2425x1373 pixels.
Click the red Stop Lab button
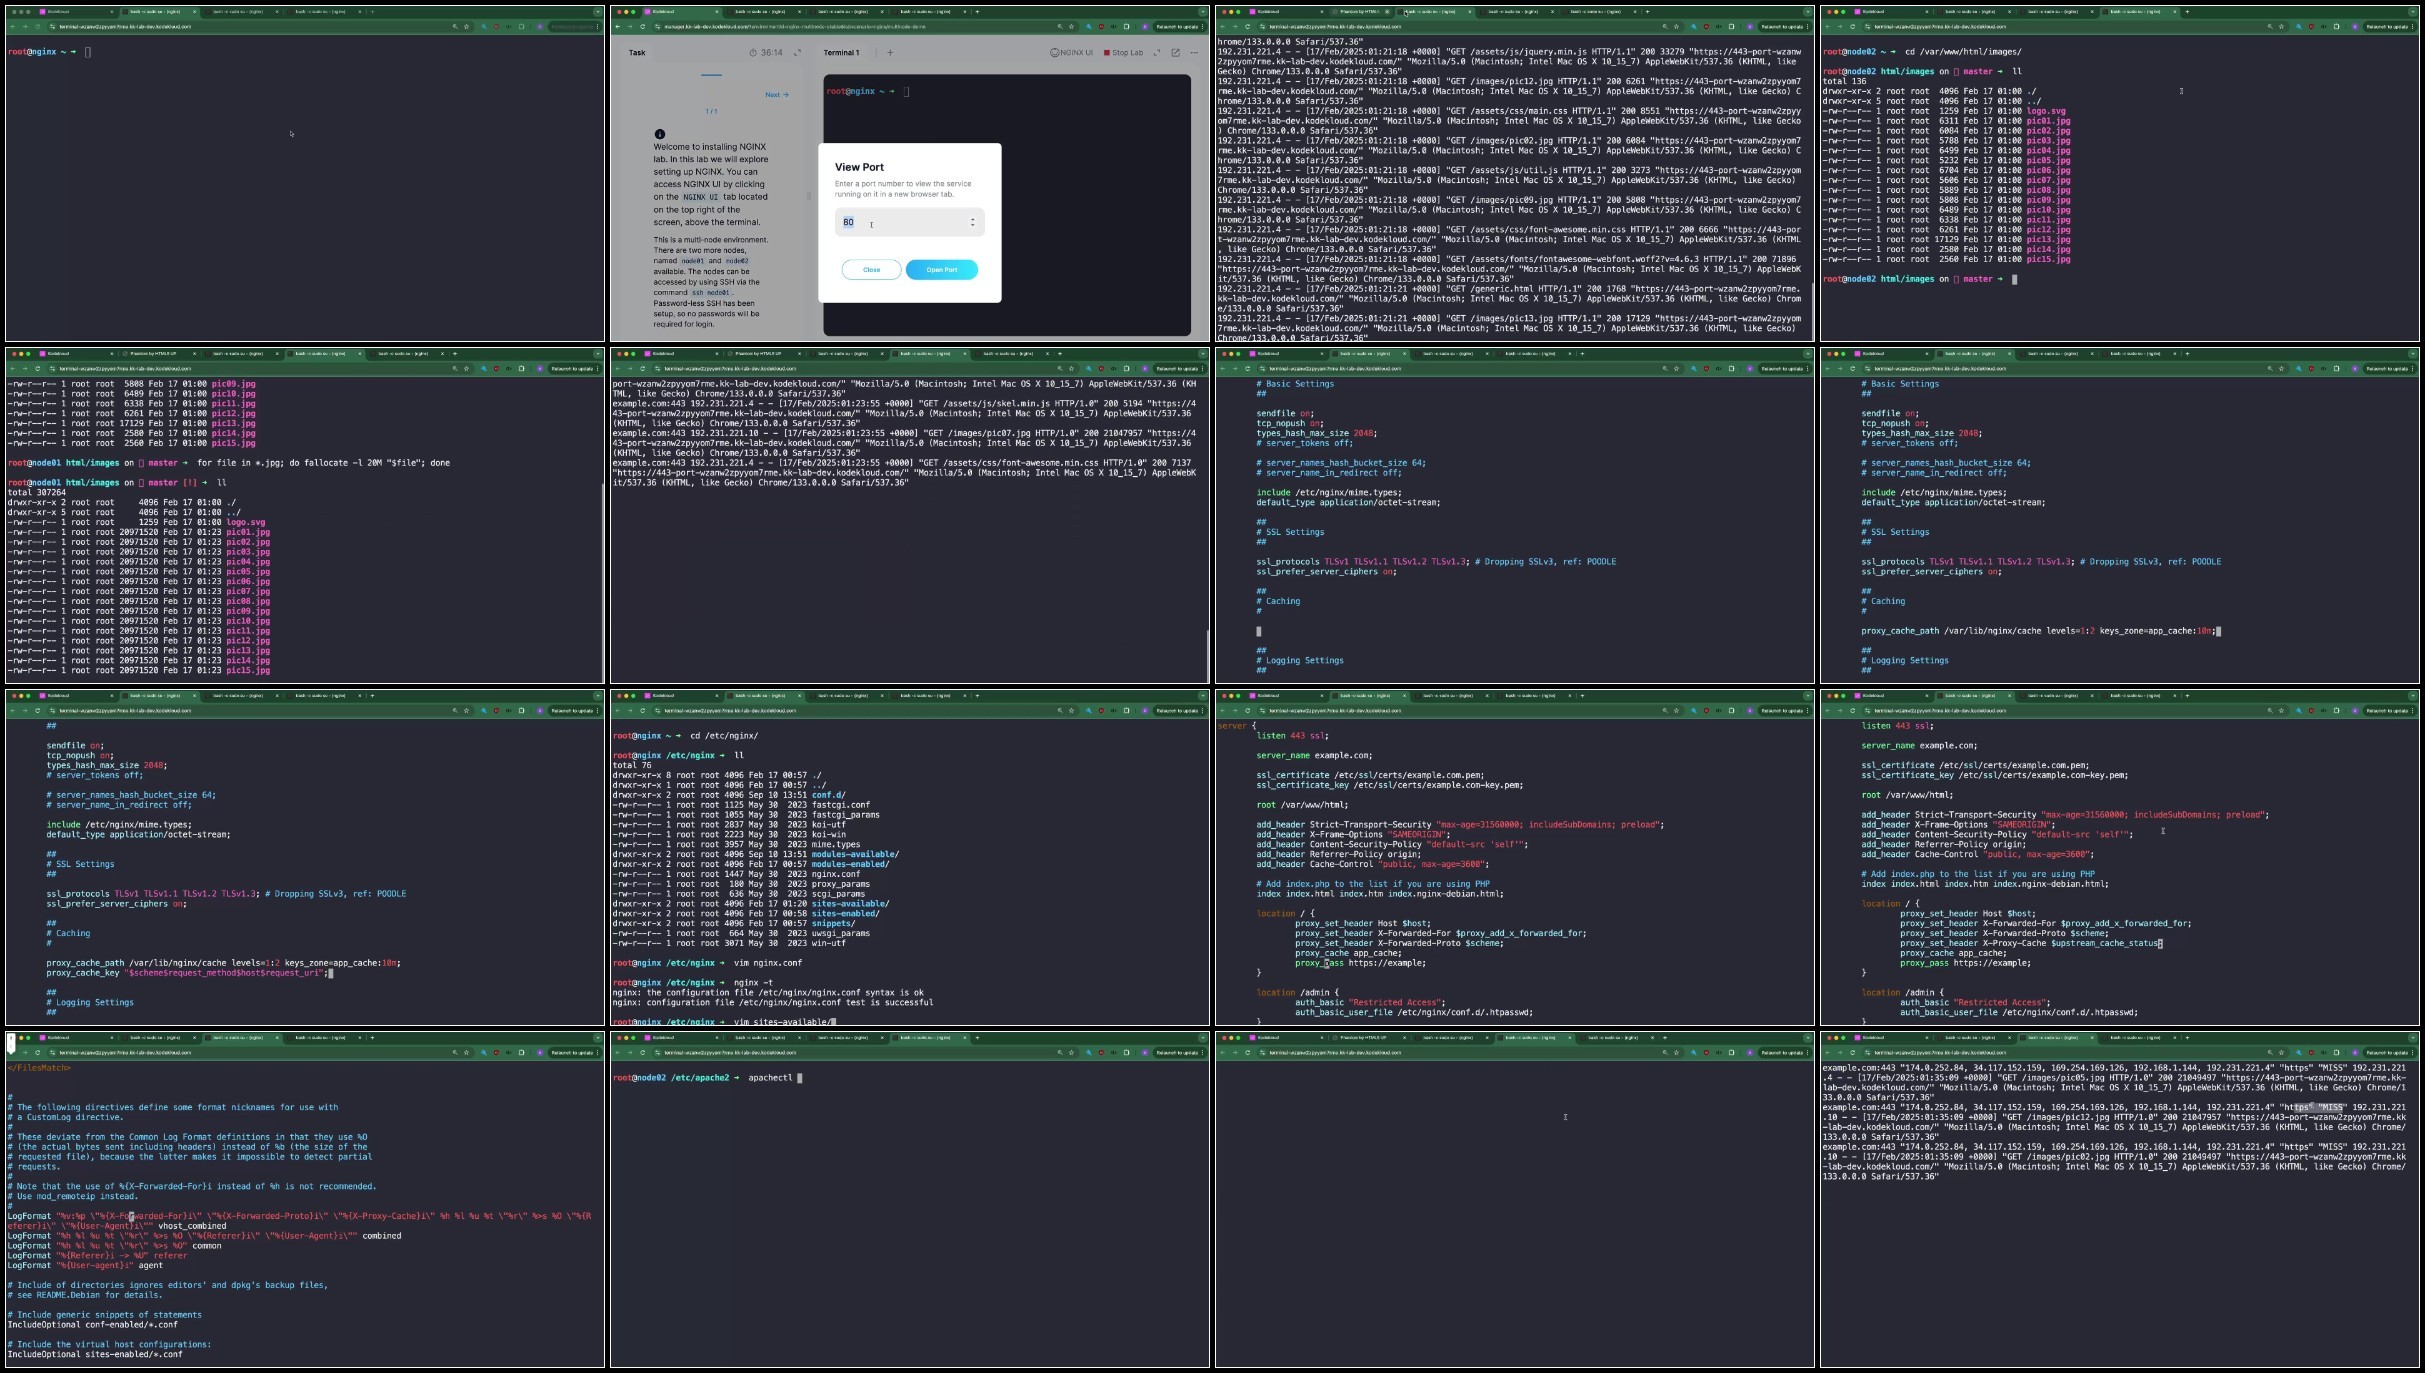[1123, 53]
